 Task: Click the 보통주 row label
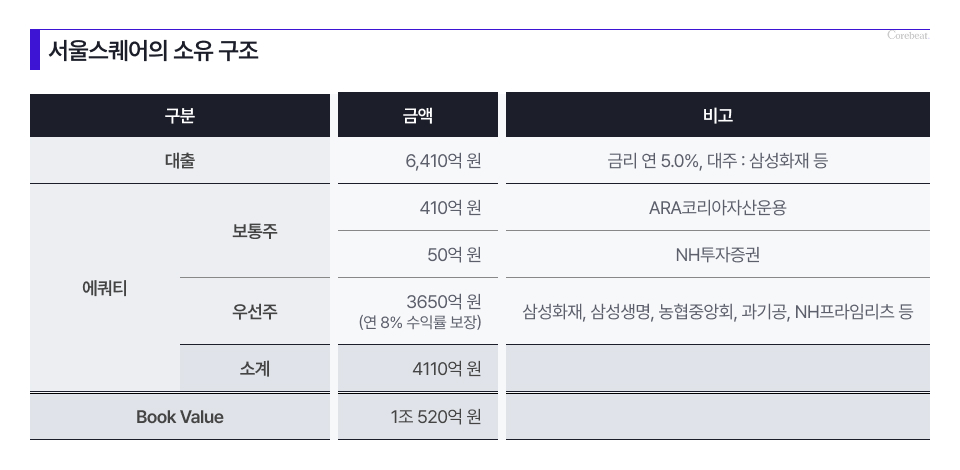pyautogui.click(x=255, y=231)
